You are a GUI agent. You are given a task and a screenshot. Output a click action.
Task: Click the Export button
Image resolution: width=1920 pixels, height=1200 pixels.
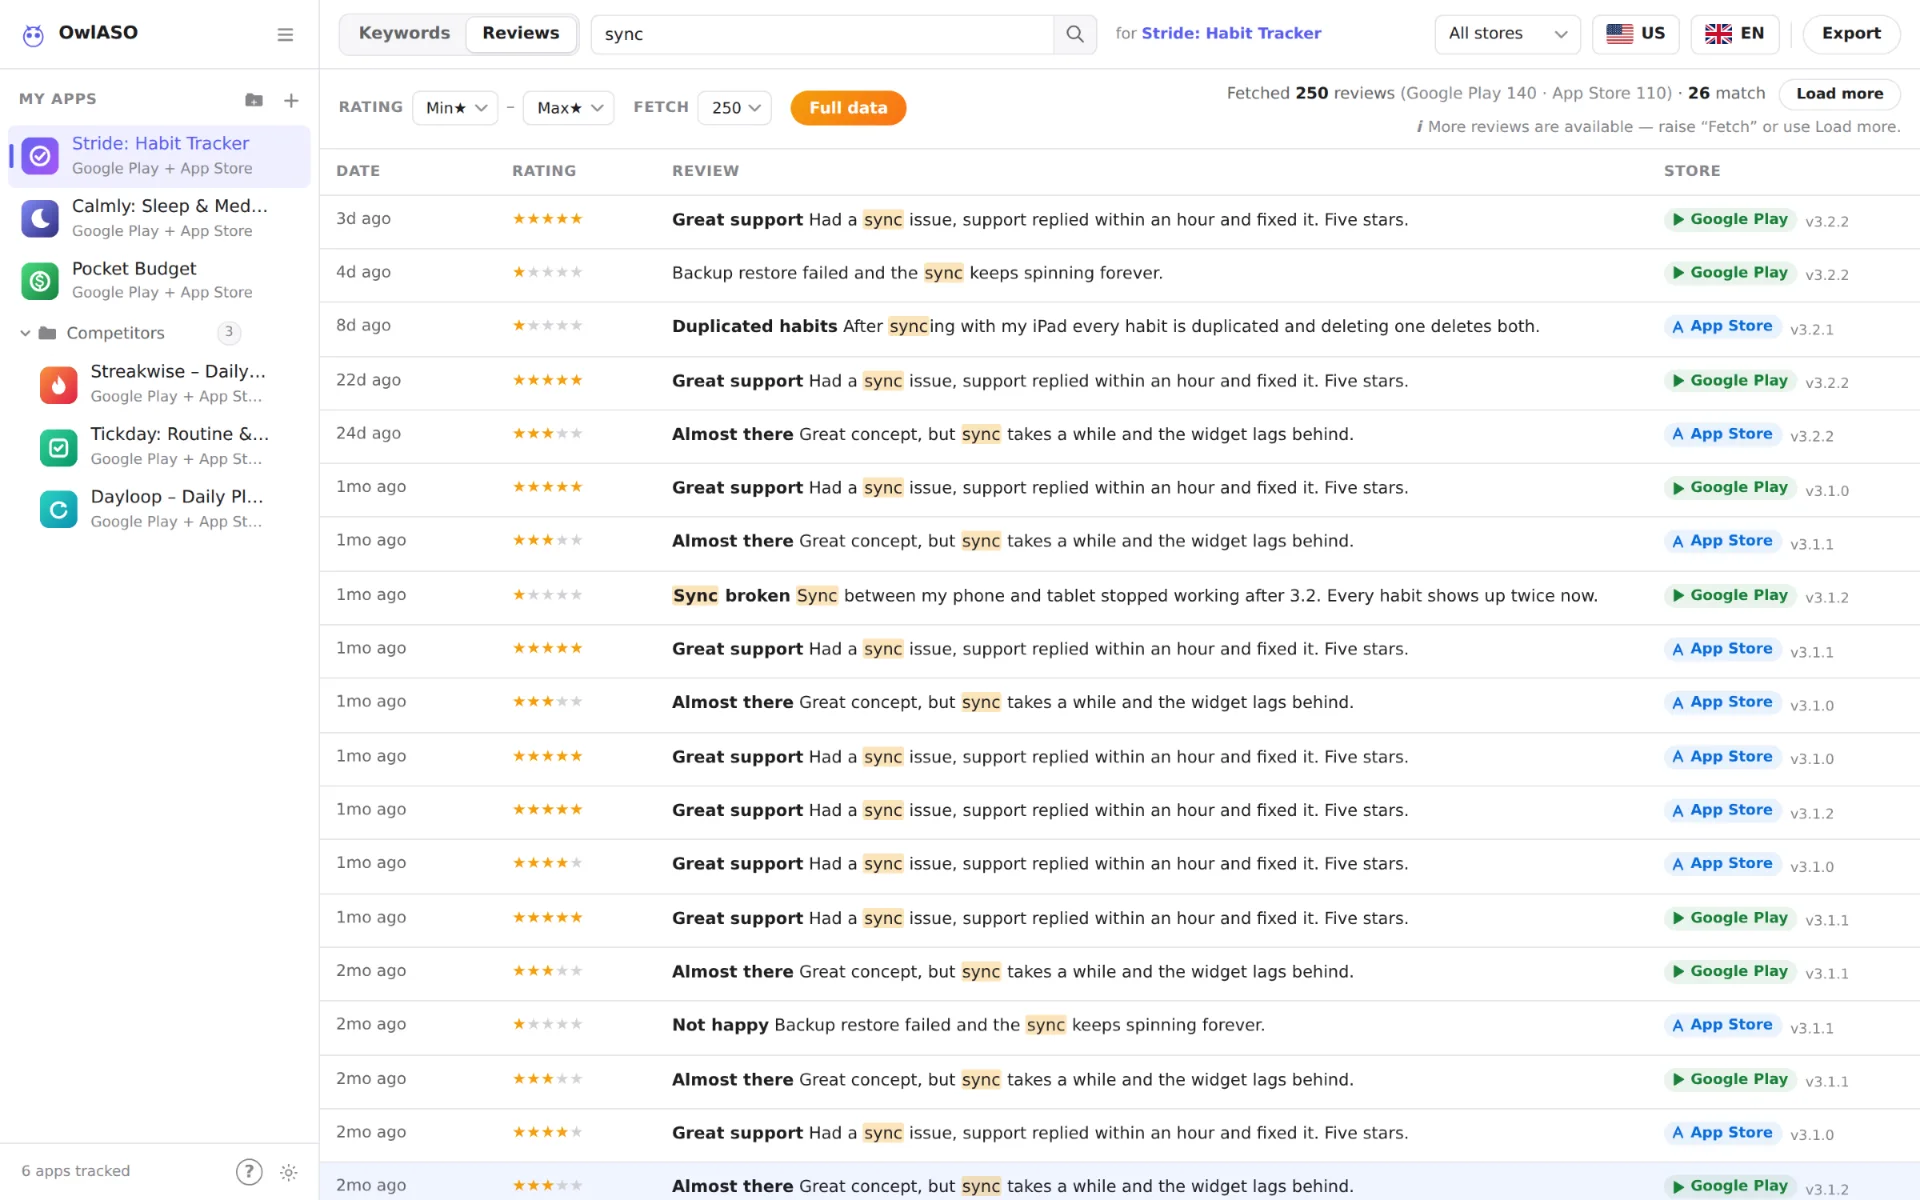point(1851,34)
